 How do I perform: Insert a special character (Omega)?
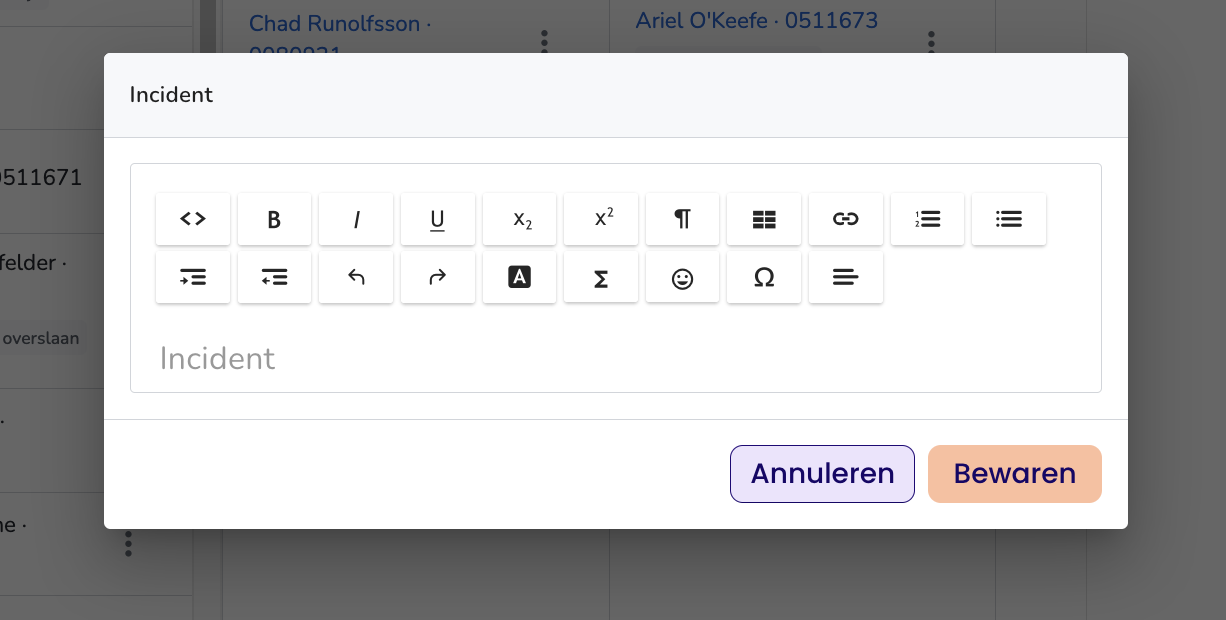[x=764, y=277]
